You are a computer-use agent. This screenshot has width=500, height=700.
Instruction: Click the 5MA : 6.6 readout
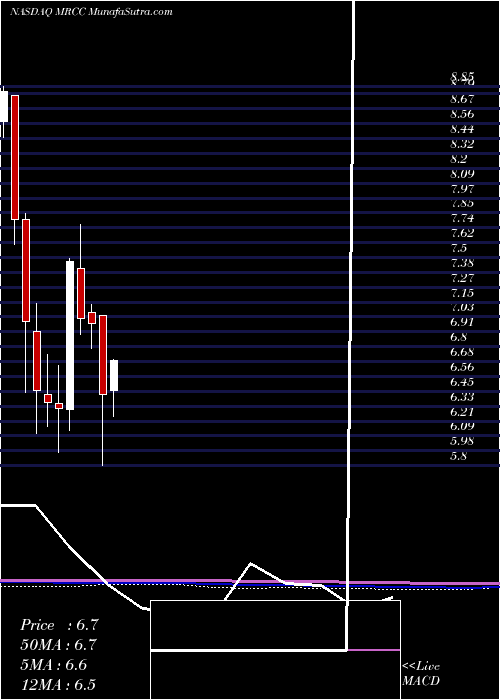tap(54, 665)
